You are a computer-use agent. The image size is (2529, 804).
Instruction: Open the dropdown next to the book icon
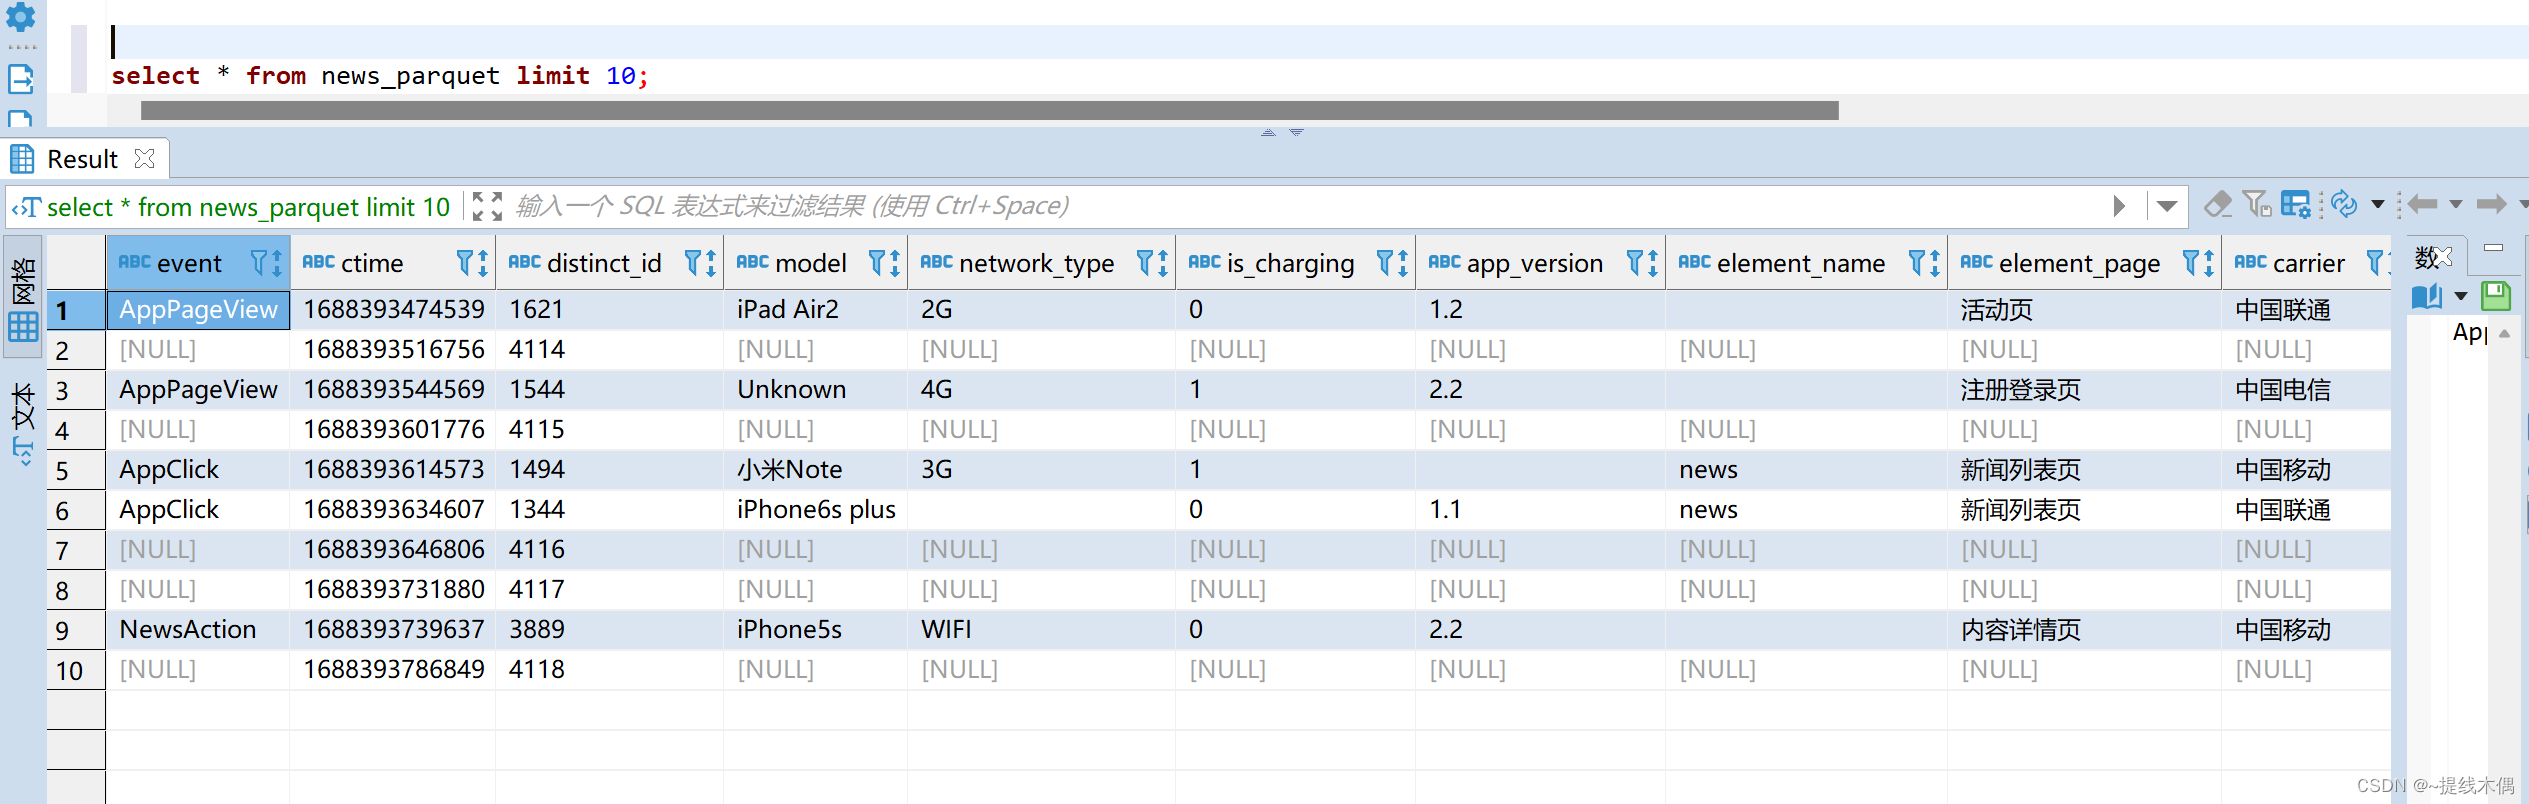2461,297
